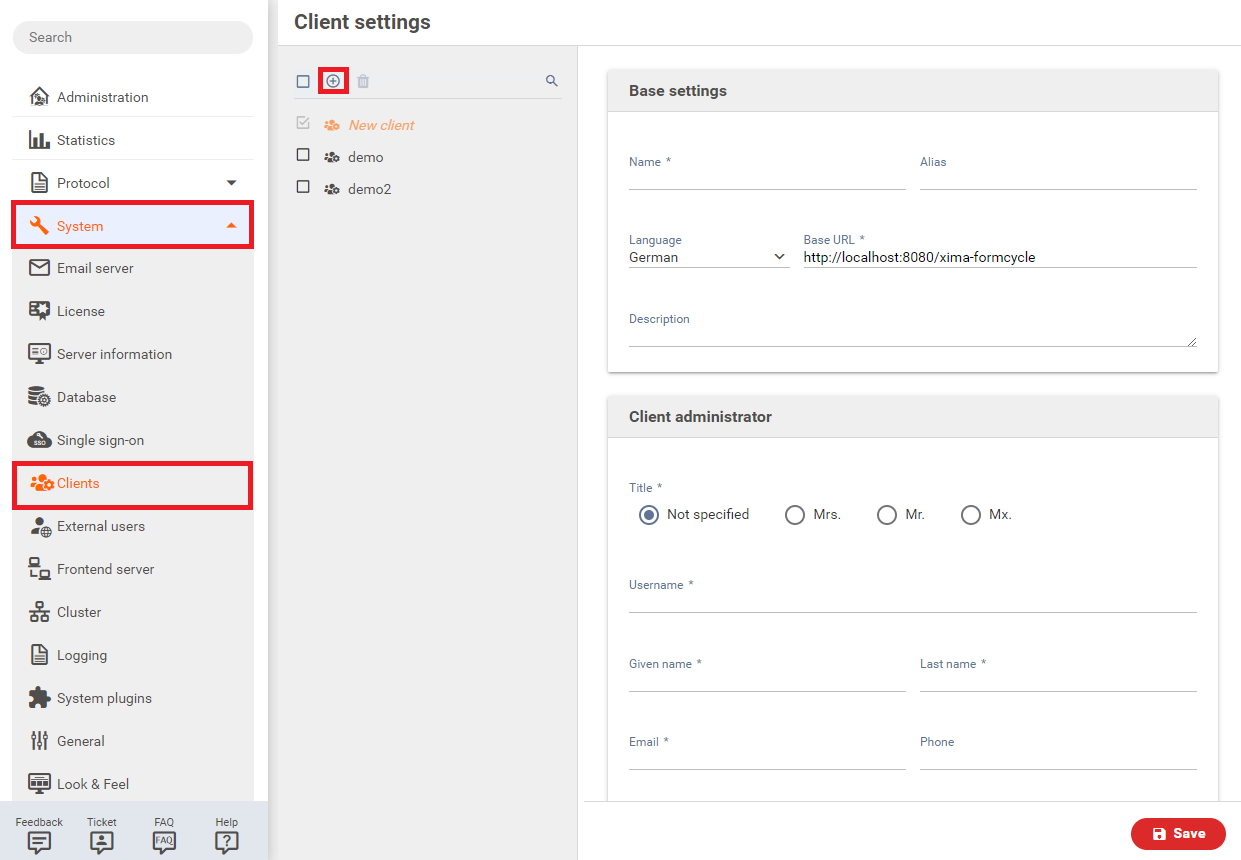Image resolution: width=1241 pixels, height=860 pixels.
Task: Open the FAQ icon in bottom bar
Action: click(164, 841)
